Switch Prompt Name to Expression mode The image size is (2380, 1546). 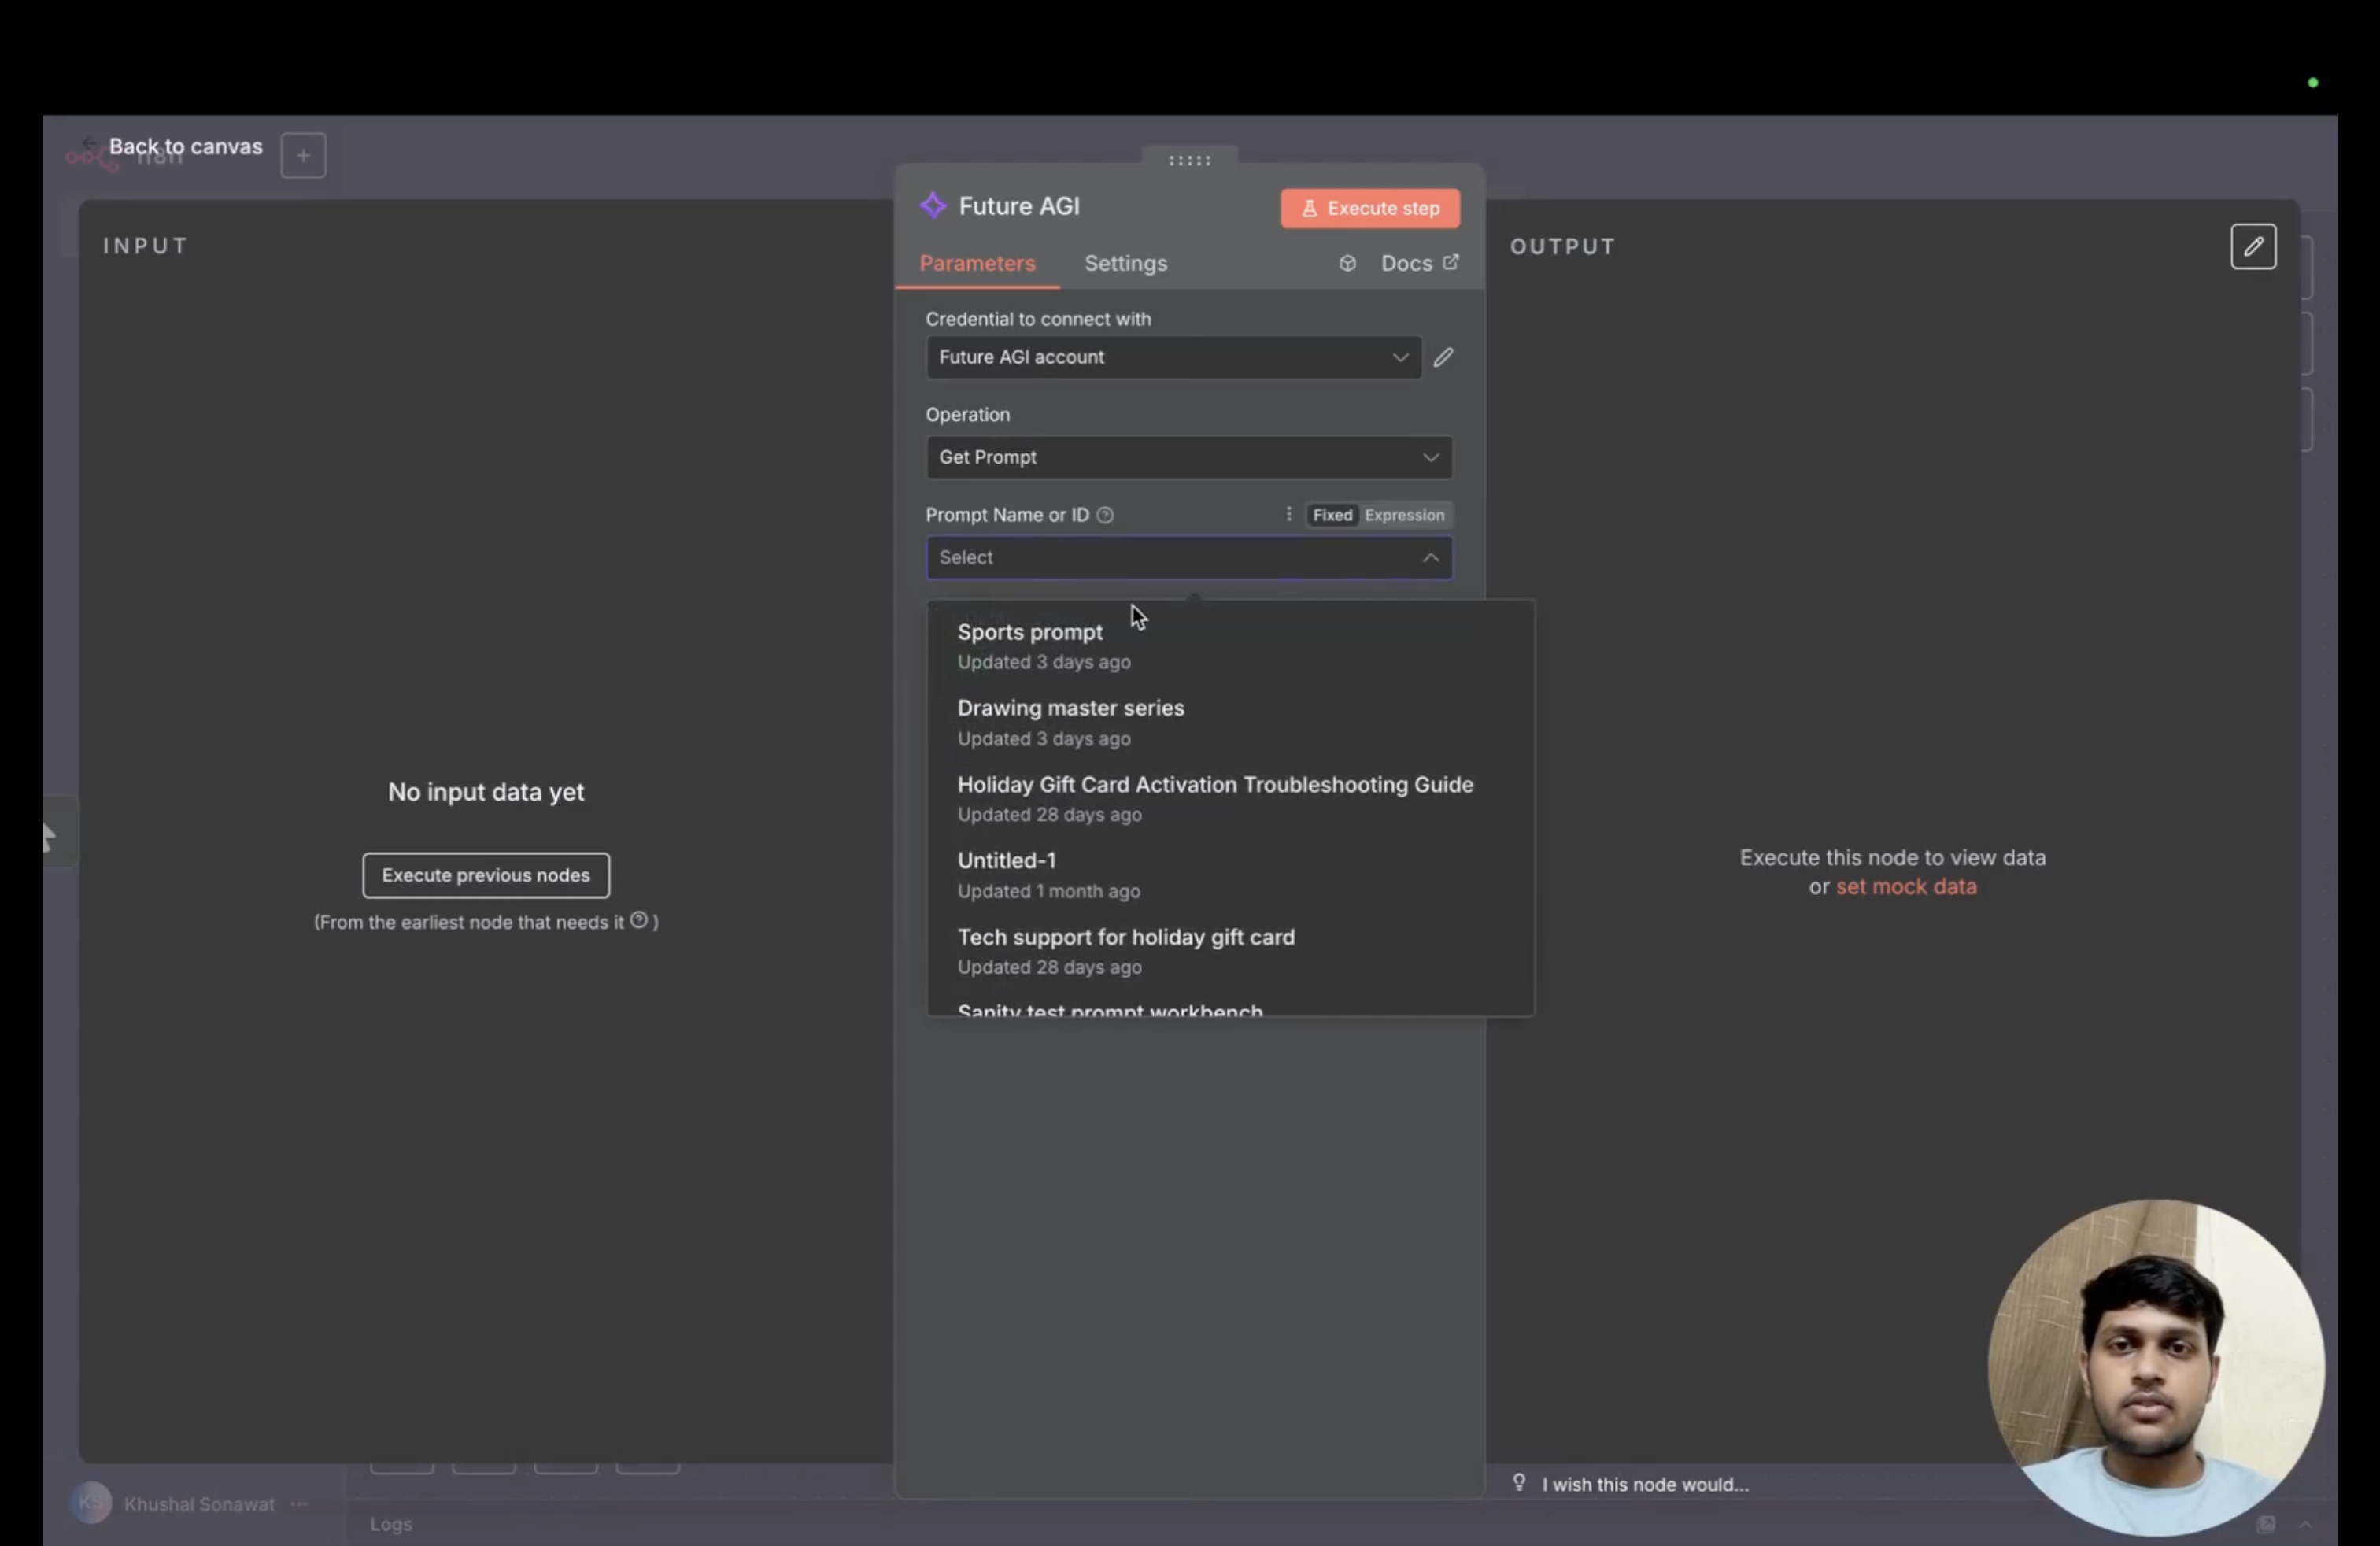[x=1404, y=515]
